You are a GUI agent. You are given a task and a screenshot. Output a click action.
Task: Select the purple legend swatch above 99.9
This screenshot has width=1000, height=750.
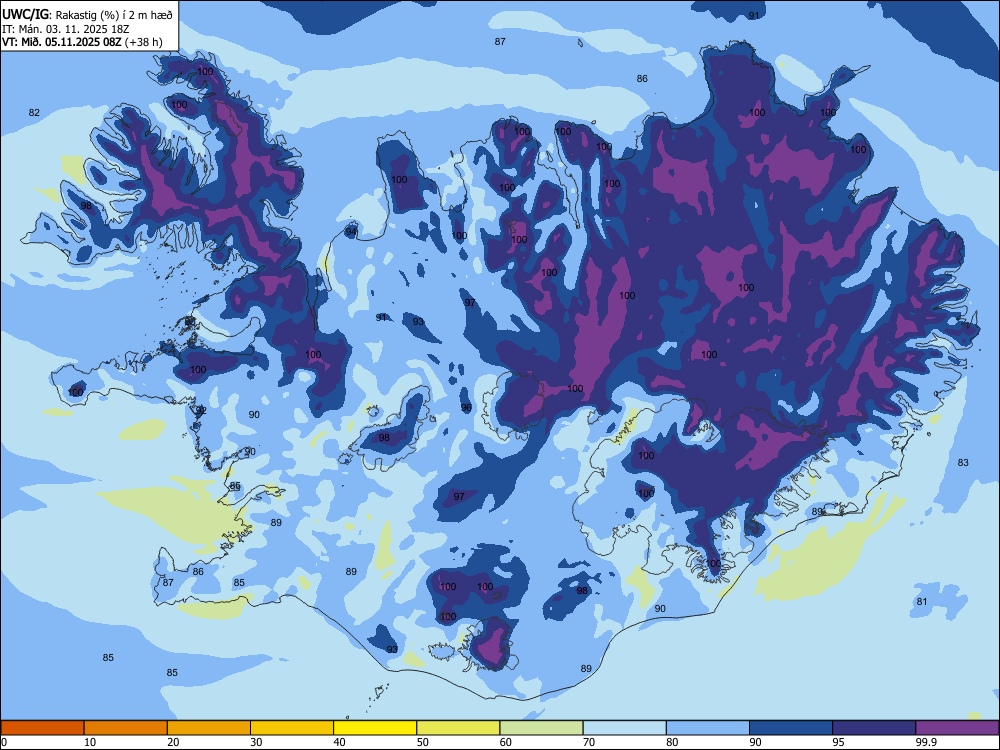tap(957, 728)
